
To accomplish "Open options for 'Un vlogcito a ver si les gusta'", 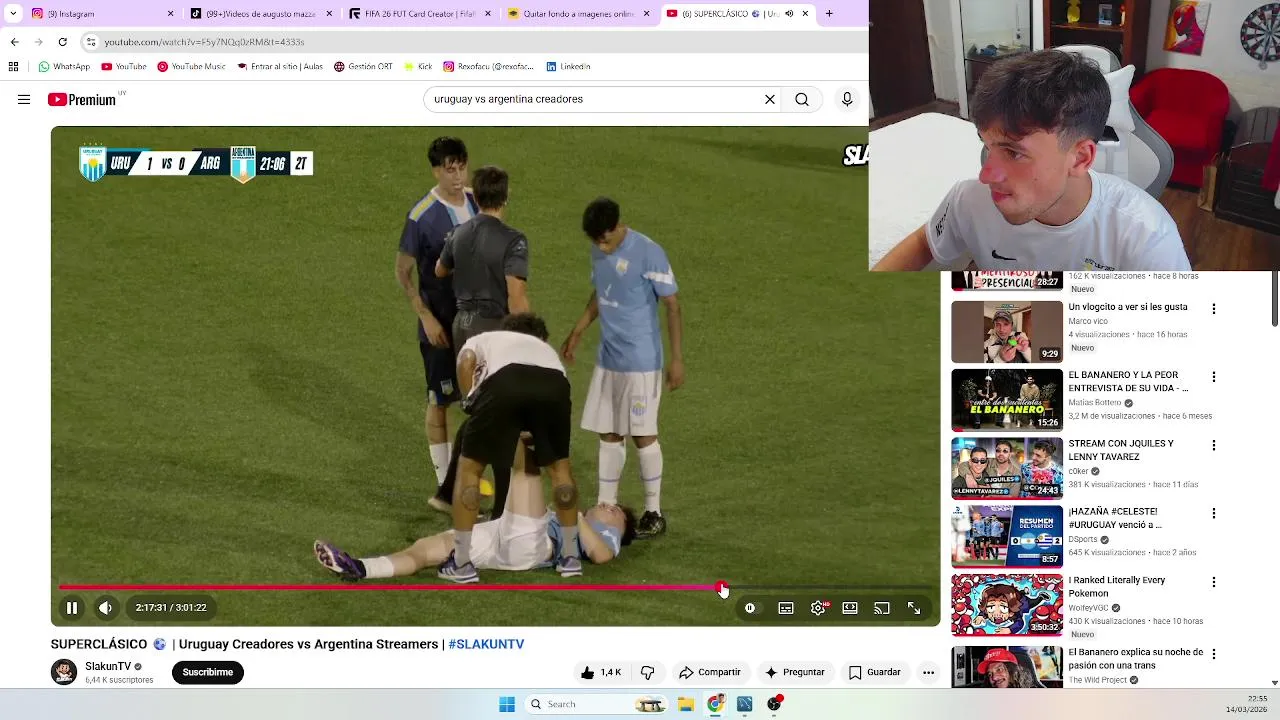I will coord(1214,309).
